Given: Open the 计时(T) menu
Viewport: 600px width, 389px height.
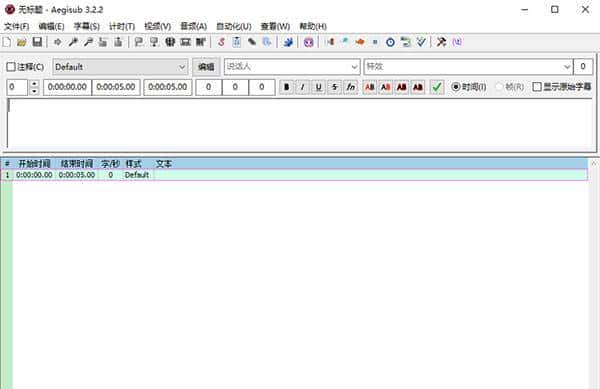Looking at the screenshot, I should (x=122, y=26).
